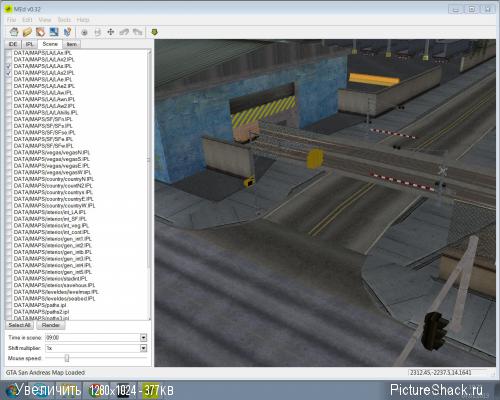Select the vegasS.IPL list entry
This screenshot has width=500, height=400.
[51, 159]
